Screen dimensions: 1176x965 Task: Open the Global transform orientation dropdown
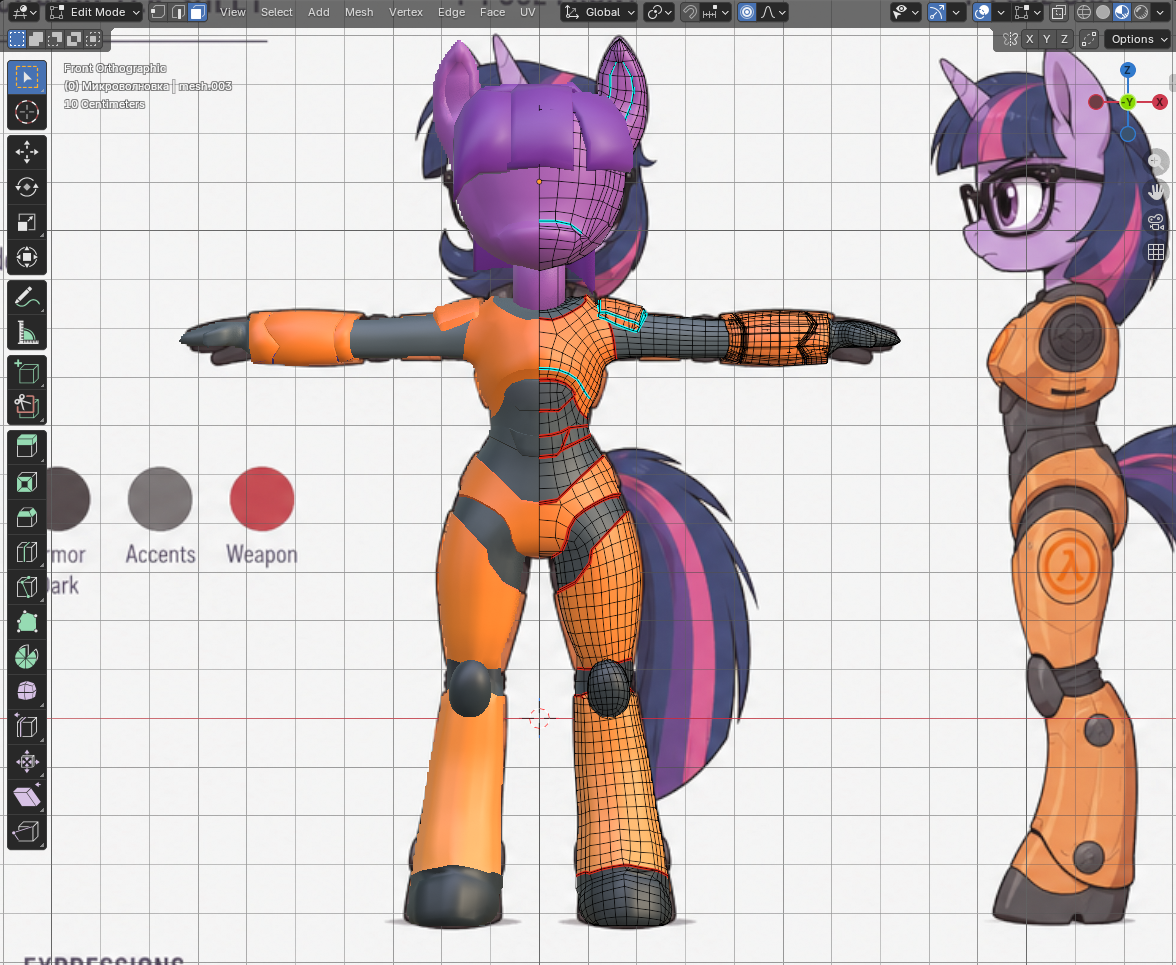599,12
